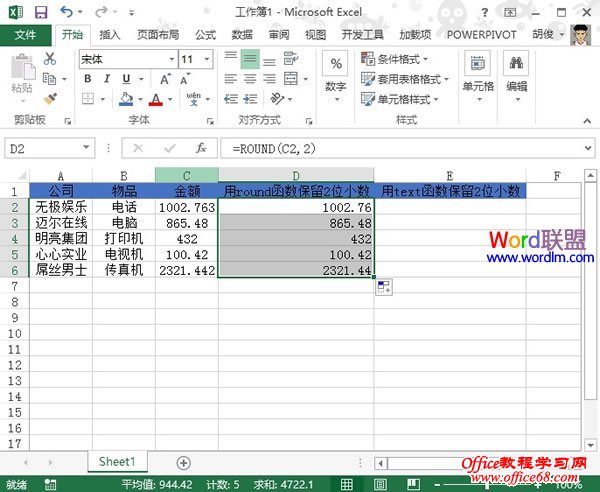The image size is (600, 492).
Task: Open the 单元格 cells dropdown
Action: pyautogui.click(x=478, y=77)
